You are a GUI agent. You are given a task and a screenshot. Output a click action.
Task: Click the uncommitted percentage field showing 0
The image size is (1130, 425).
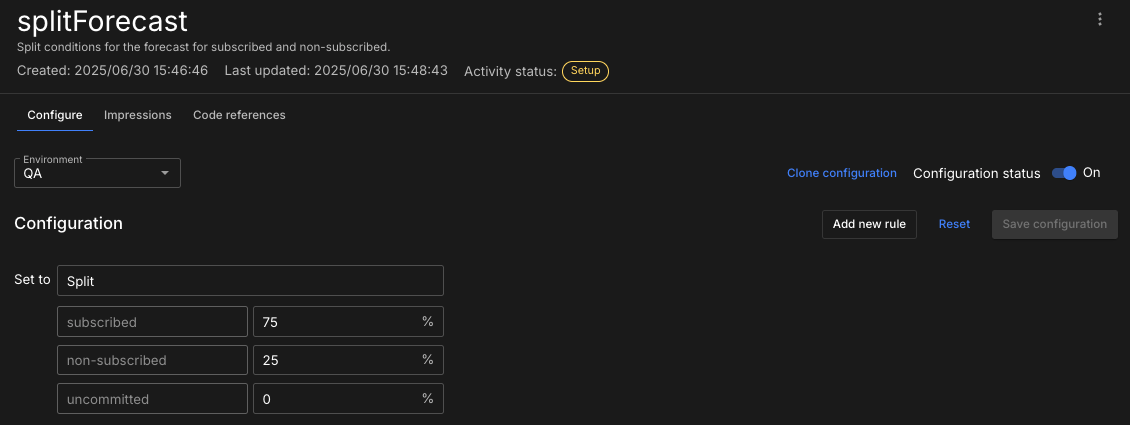tap(335, 399)
